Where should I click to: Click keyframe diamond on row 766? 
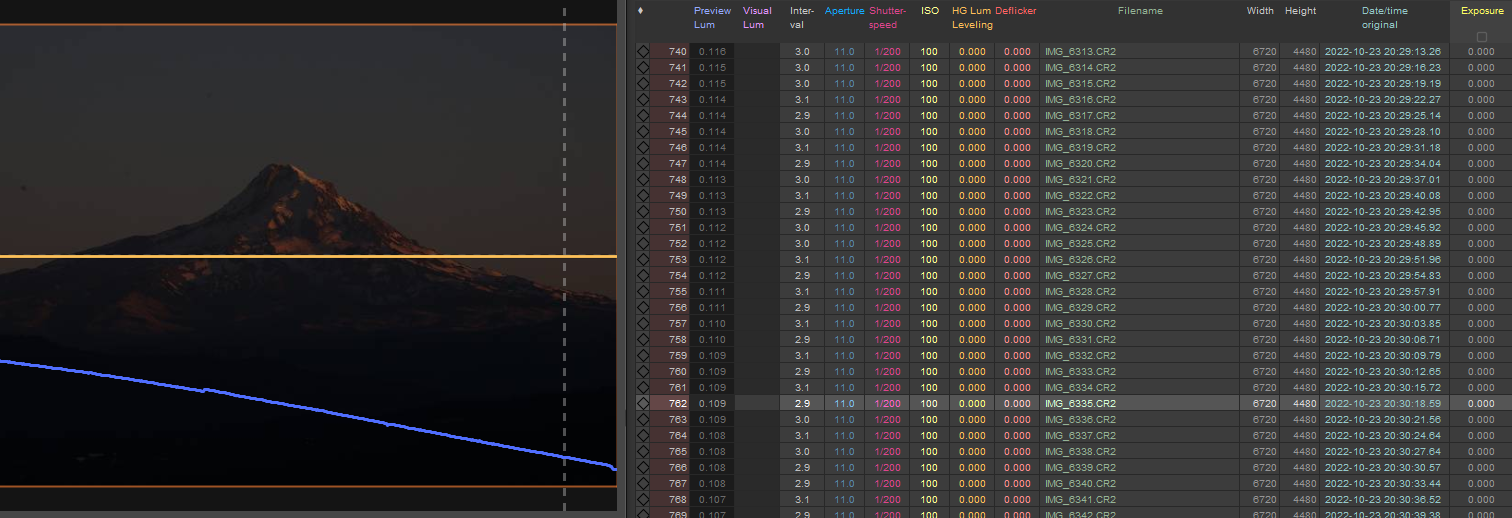(642, 468)
